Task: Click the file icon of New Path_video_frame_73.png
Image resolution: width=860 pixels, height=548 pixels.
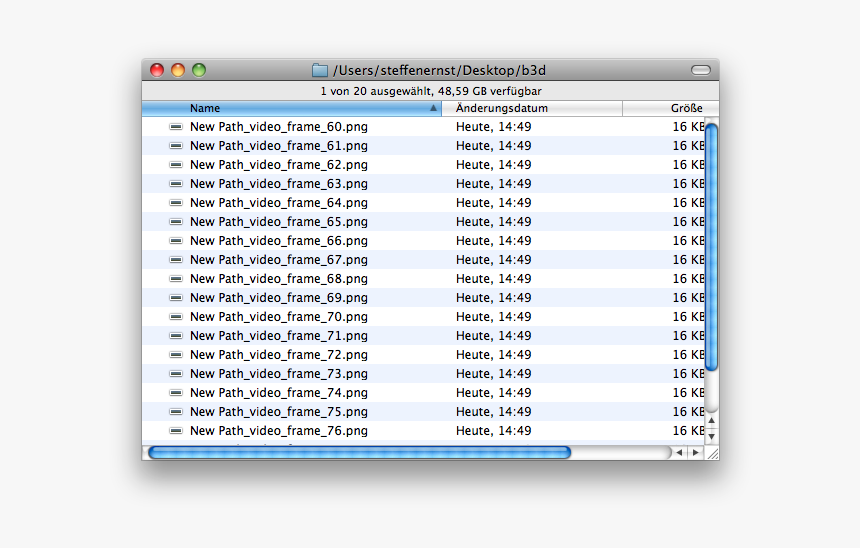Action: pos(176,374)
